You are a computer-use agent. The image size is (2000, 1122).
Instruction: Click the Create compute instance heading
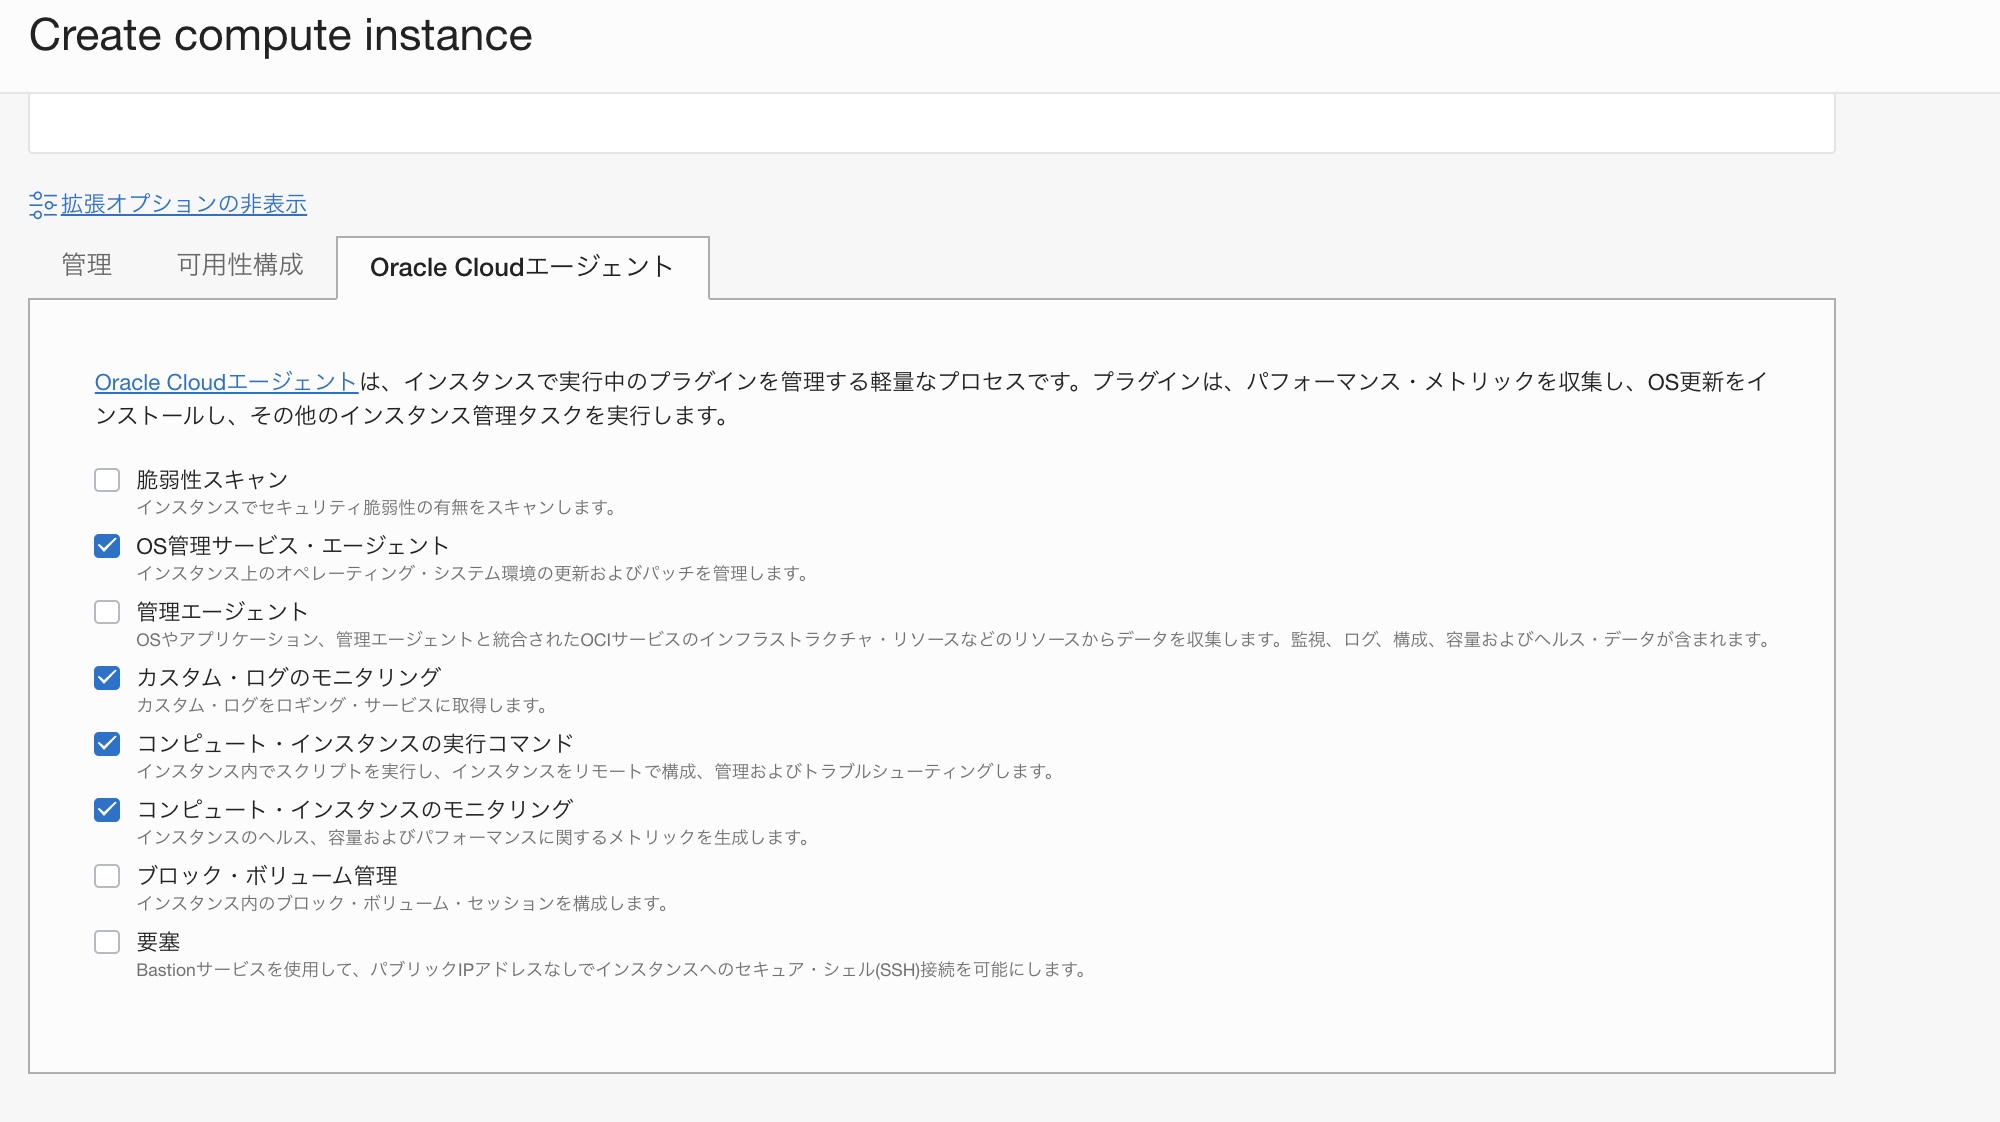[281, 36]
